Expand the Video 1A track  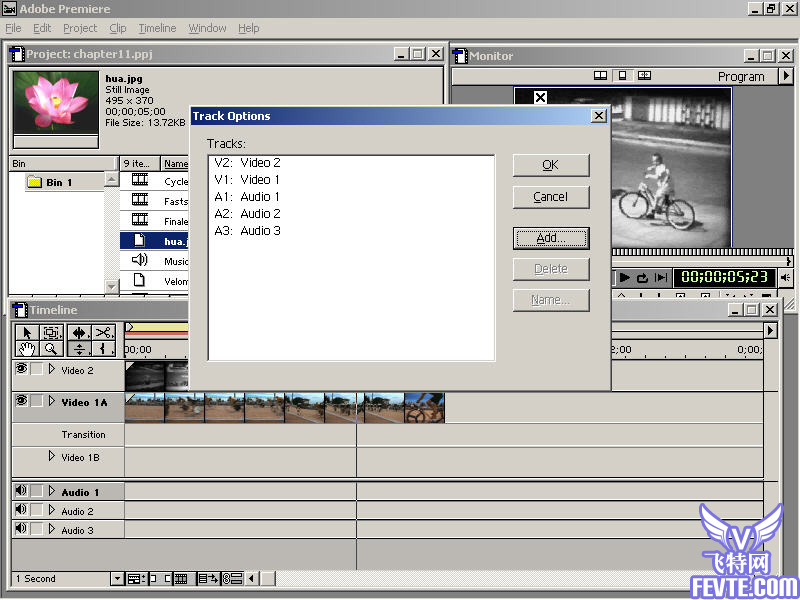[x=52, y=401]
